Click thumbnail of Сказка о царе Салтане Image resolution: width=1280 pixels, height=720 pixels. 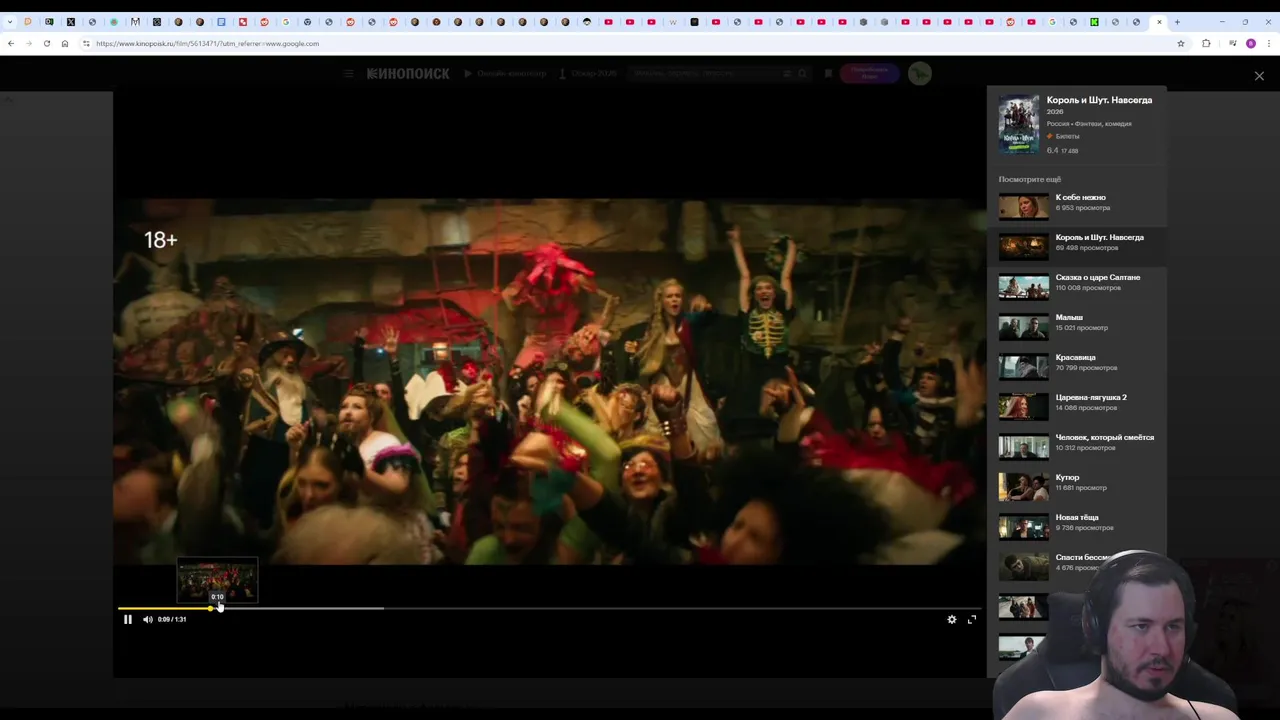point(1024,286)
